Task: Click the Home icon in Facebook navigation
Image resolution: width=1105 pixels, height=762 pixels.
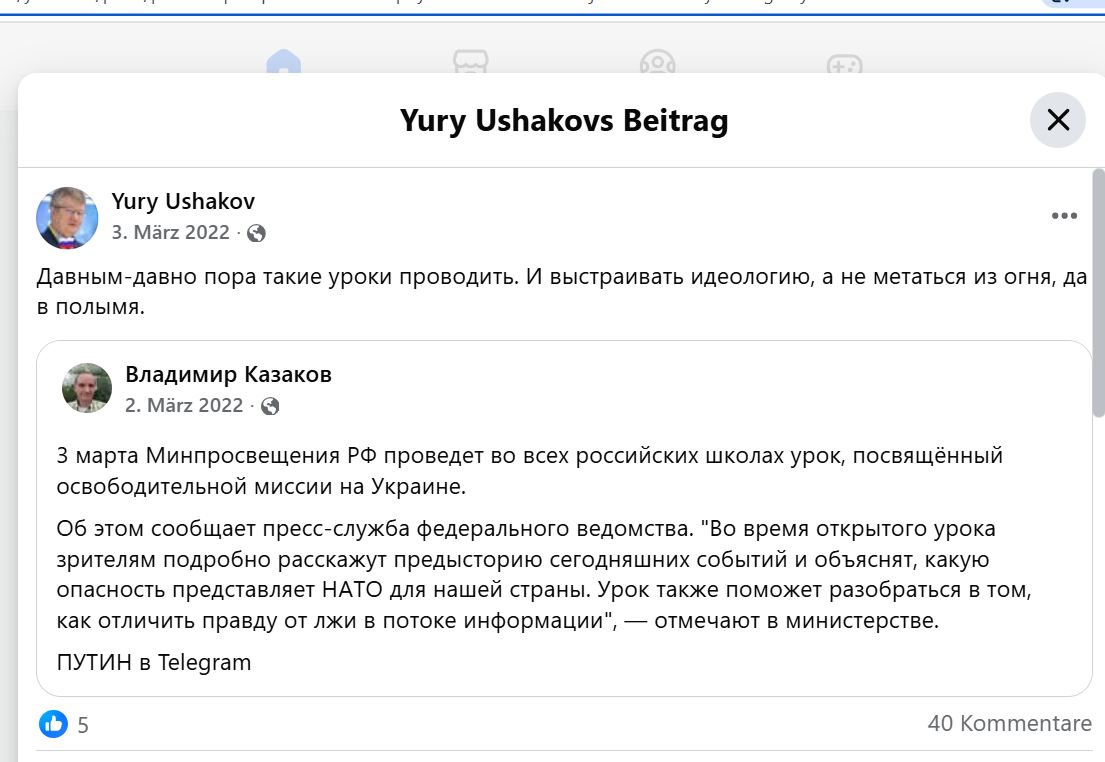Action: (x=284, y=61)
